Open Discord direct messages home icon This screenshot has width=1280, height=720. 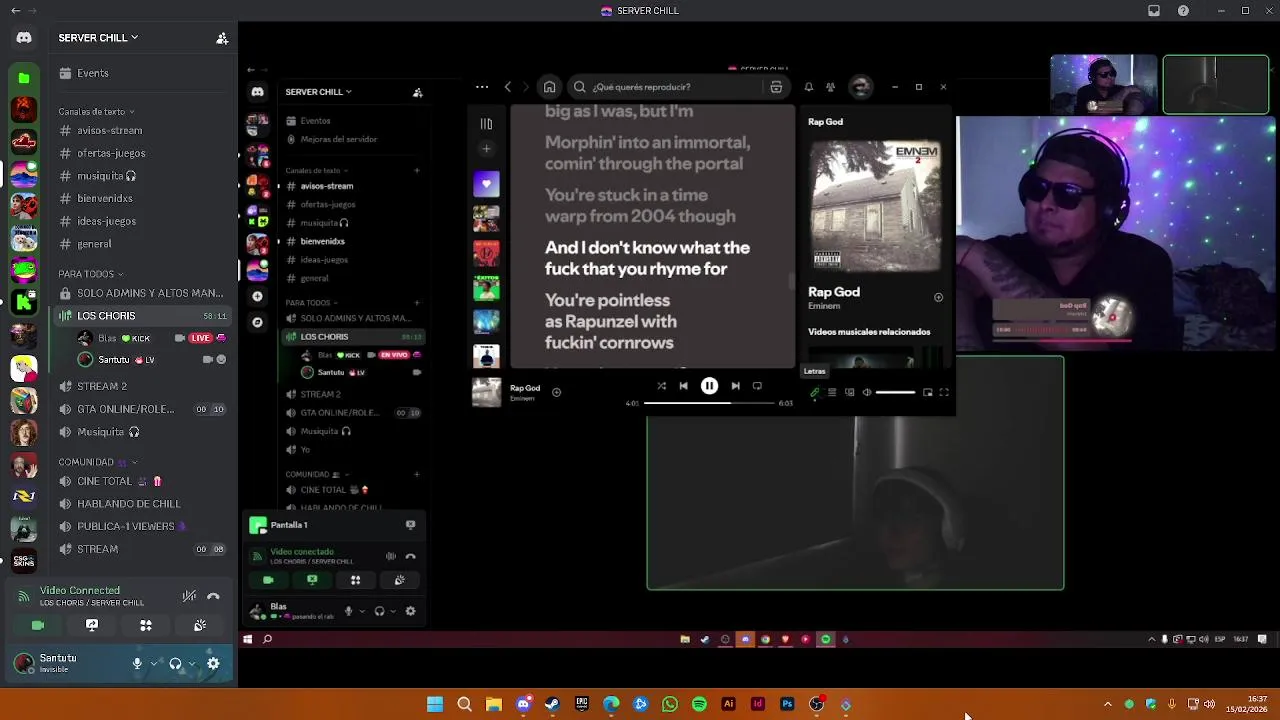click(x=24, y=38)
